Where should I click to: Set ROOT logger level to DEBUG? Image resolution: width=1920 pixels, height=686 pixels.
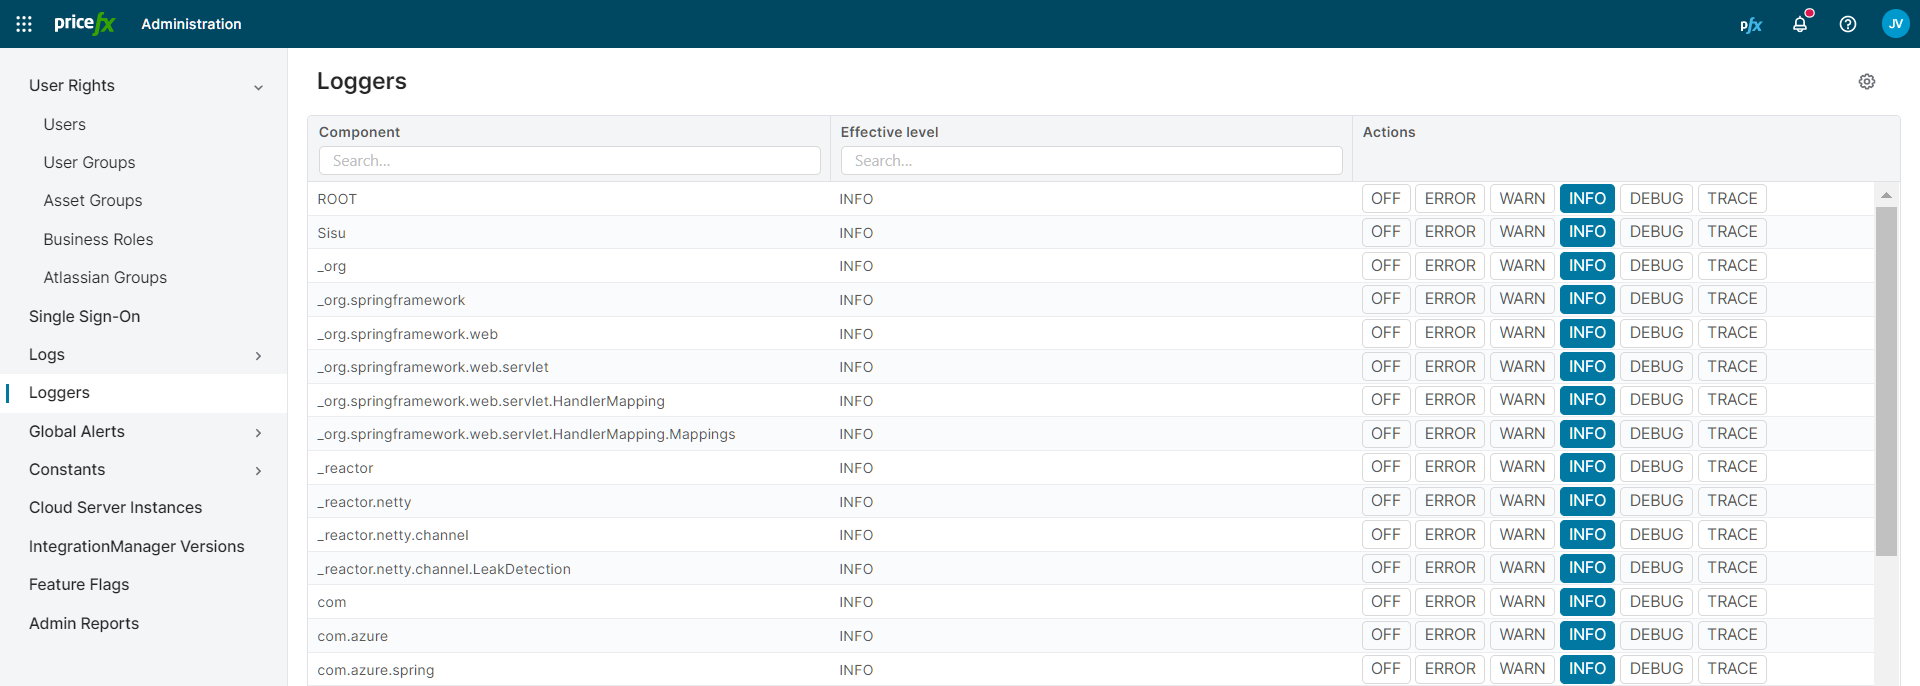click(1656, 199)
